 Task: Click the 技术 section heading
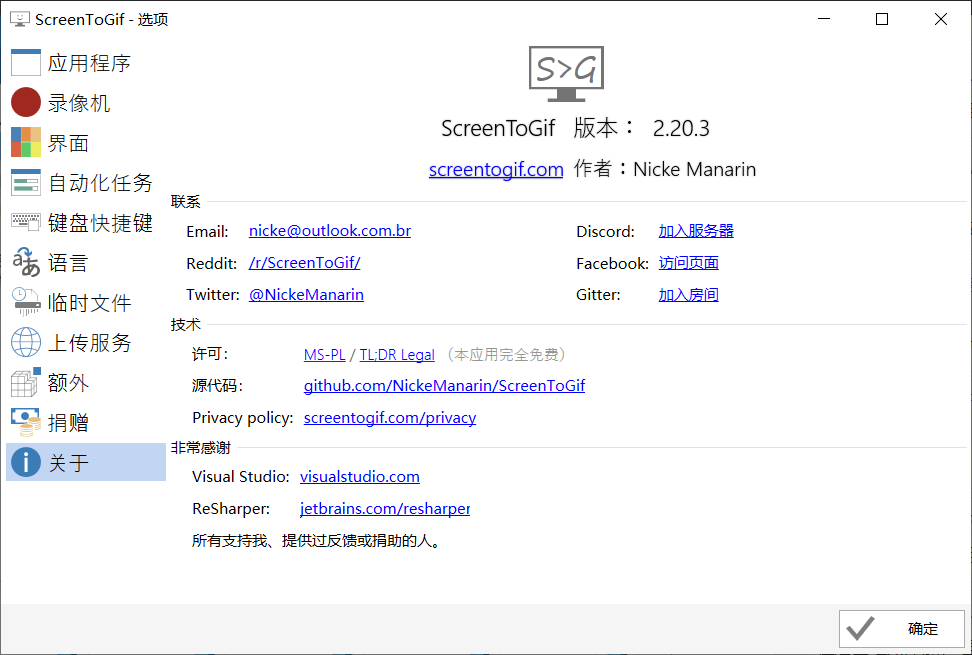point(185,324)
